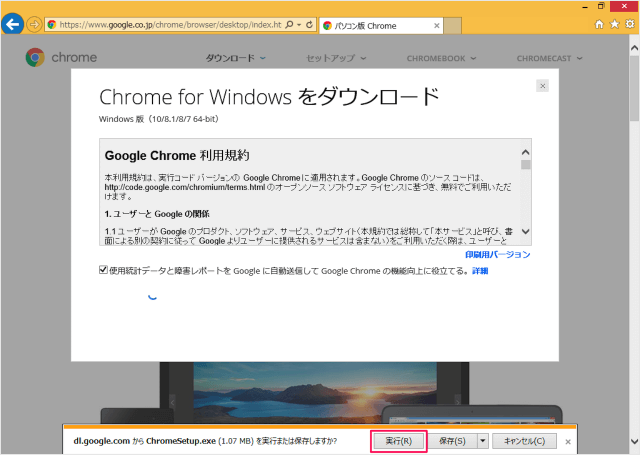Open the IE tools gear icon
The width and height of the screenshot is (640, 455).
tap(627, 24)
